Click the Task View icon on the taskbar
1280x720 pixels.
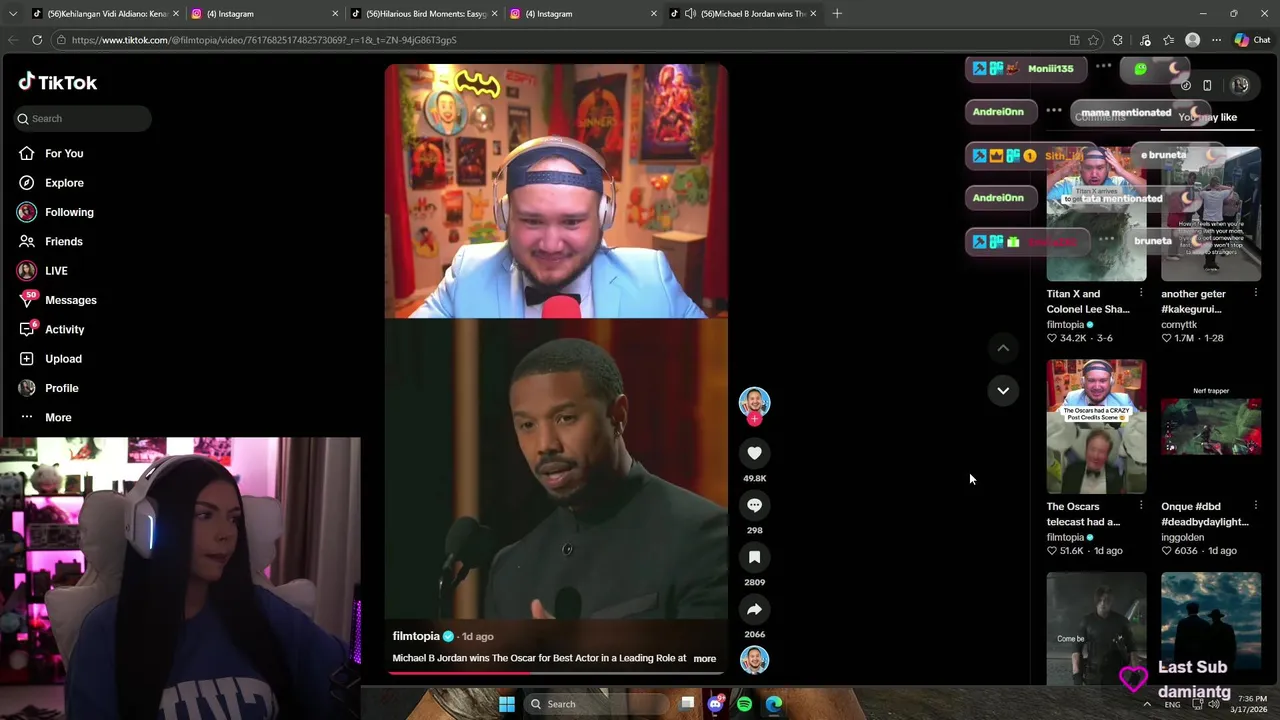tap(687, 704)
